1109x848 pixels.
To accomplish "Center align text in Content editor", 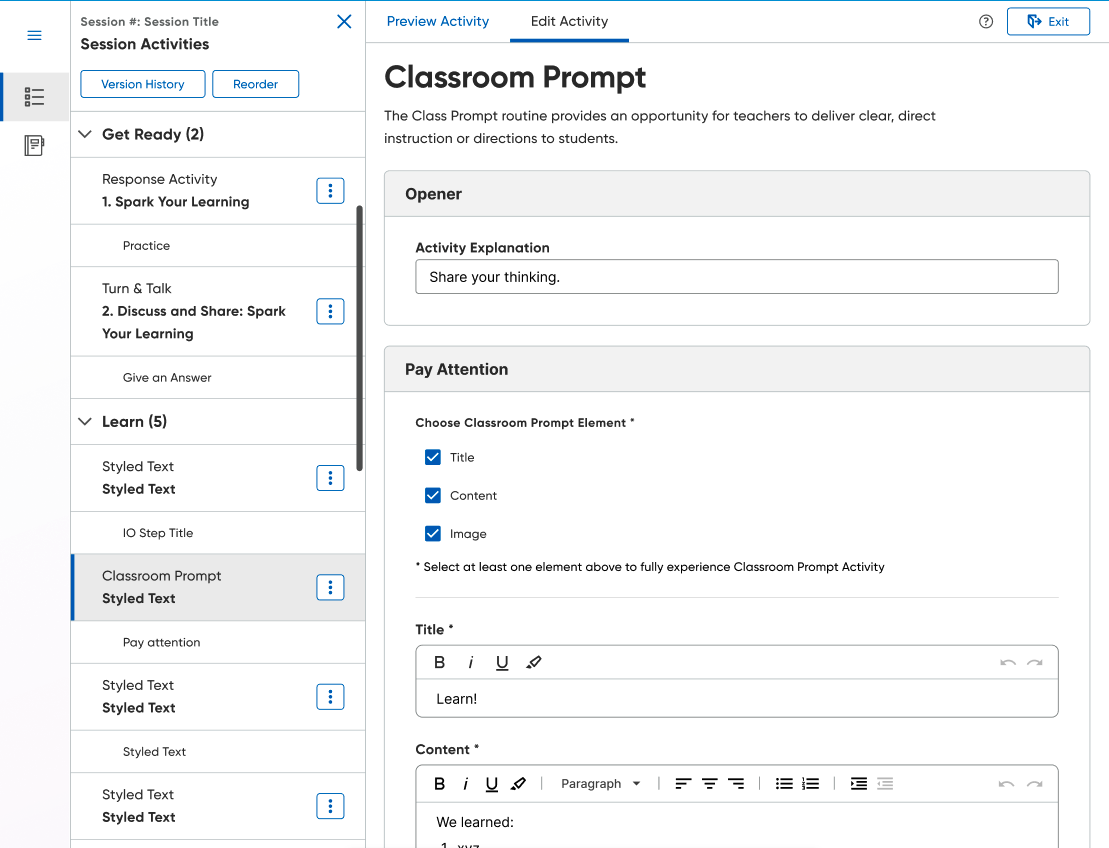I will point(709,784).
